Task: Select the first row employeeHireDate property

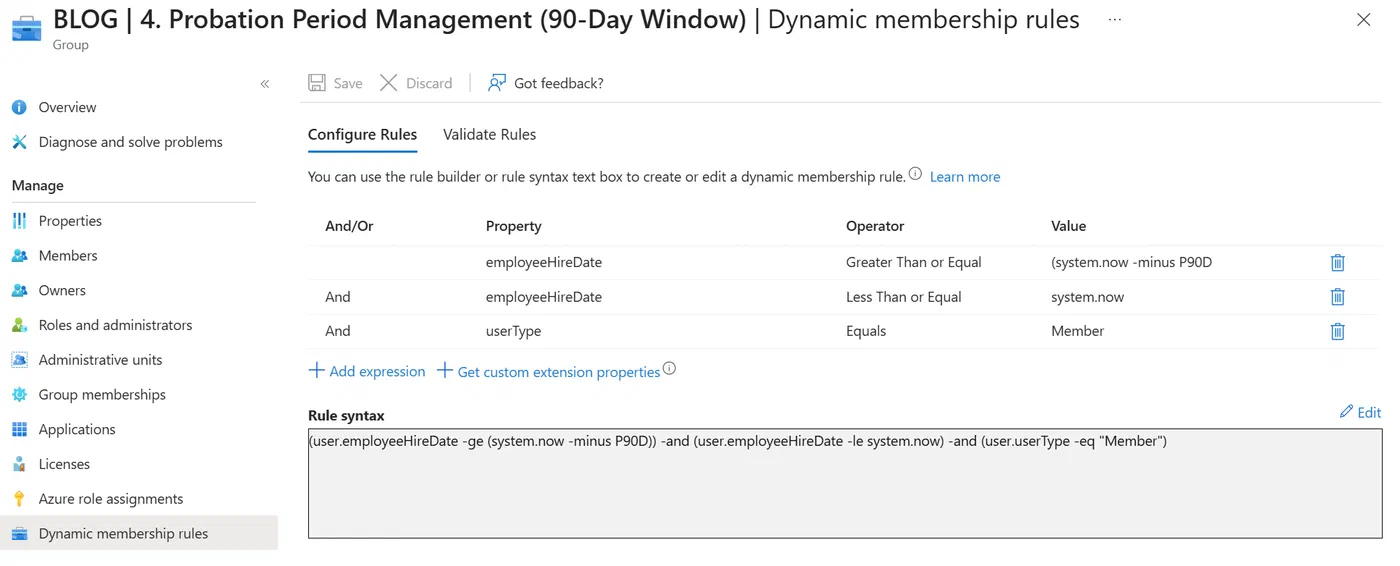Action: click(544, 263)
